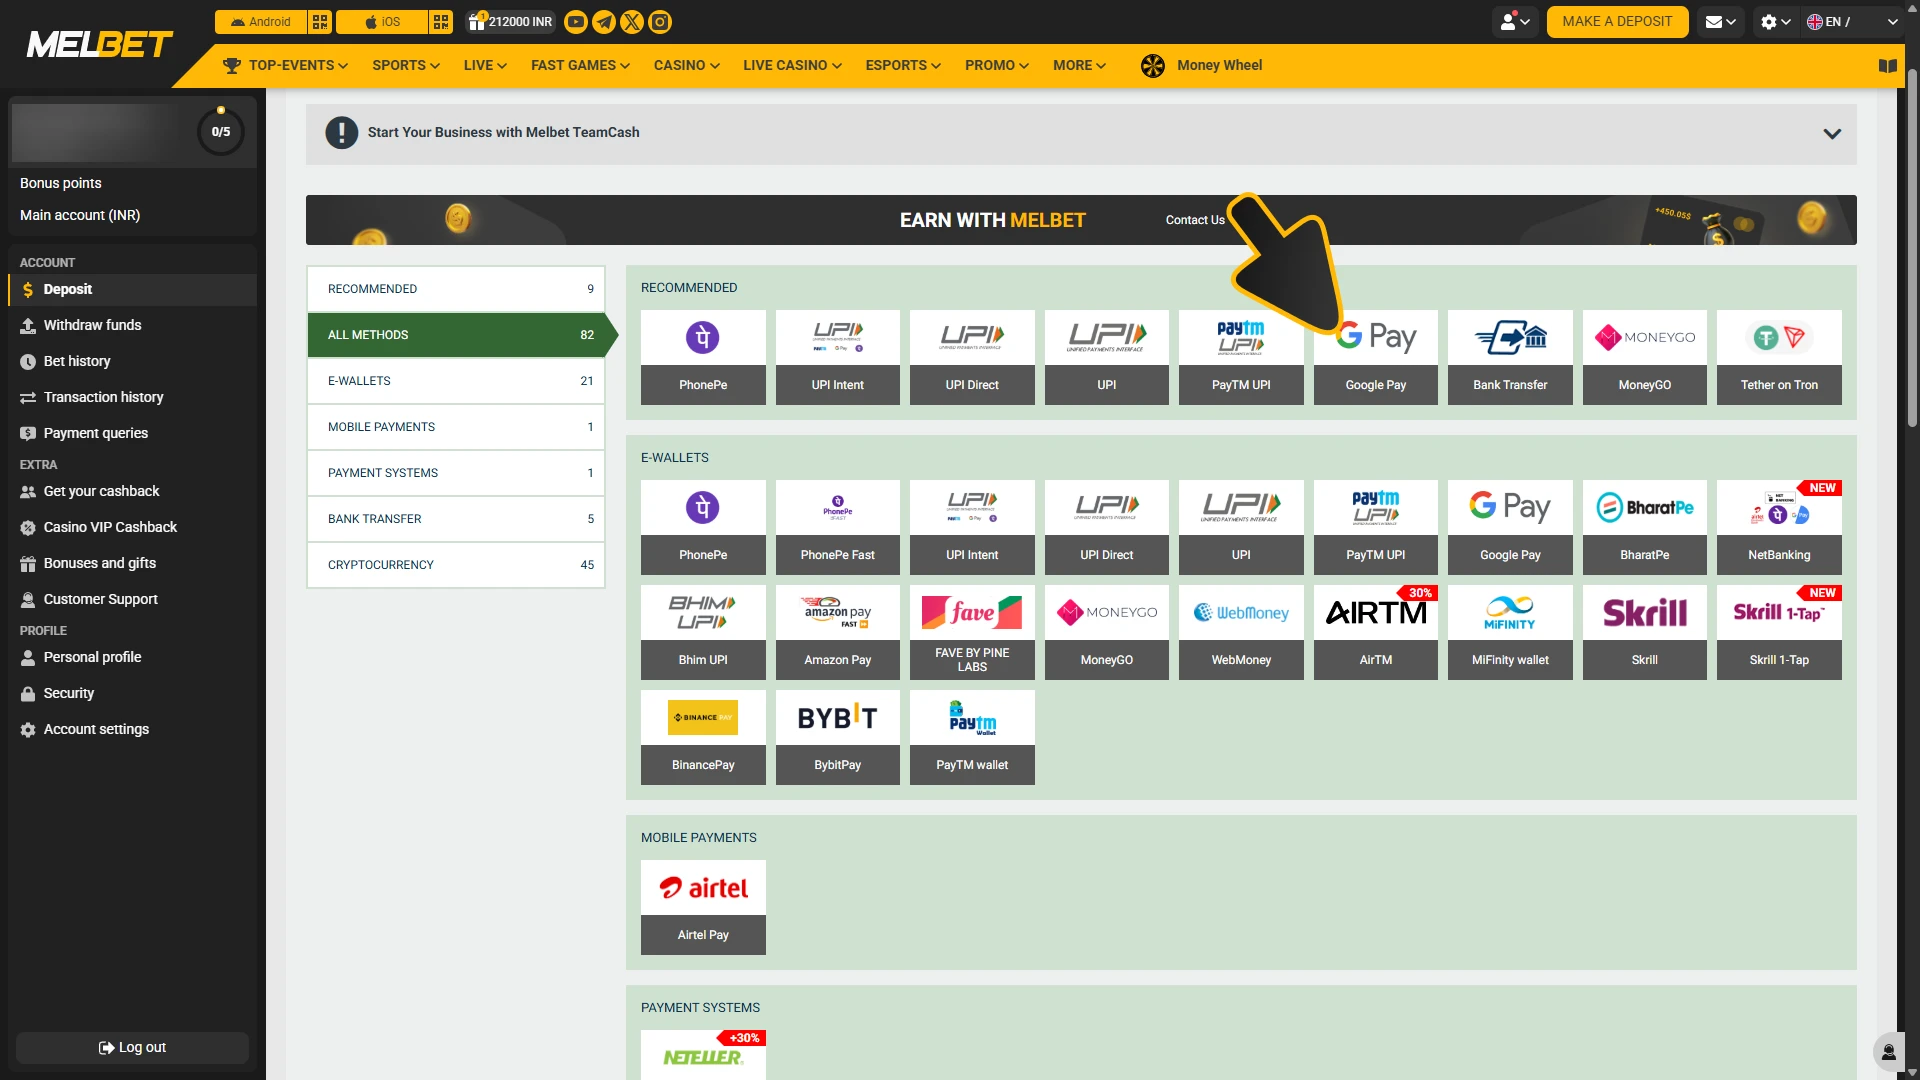Show the Android QR code icon
1920x1080 pixels.
(320, 22)
